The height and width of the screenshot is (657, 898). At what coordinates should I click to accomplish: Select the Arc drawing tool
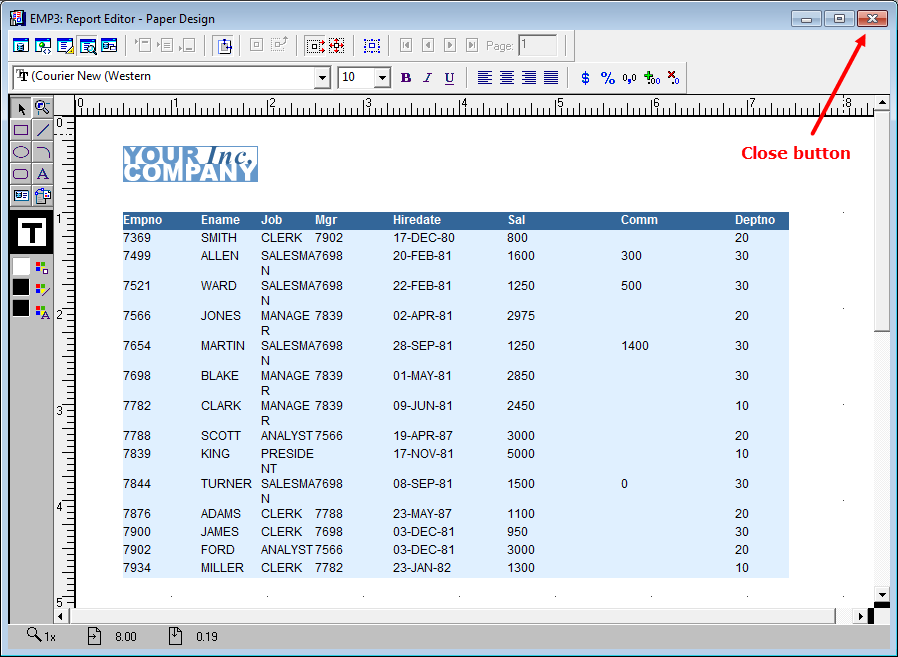42,152
